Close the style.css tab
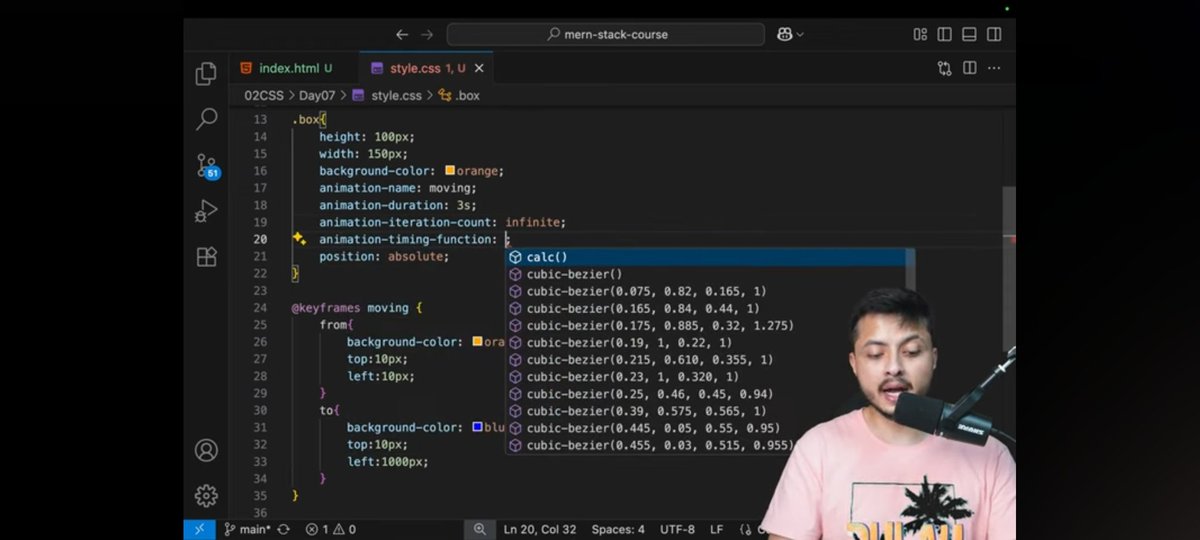Screen dimensions: 1200x540 [x=480, y=68]
